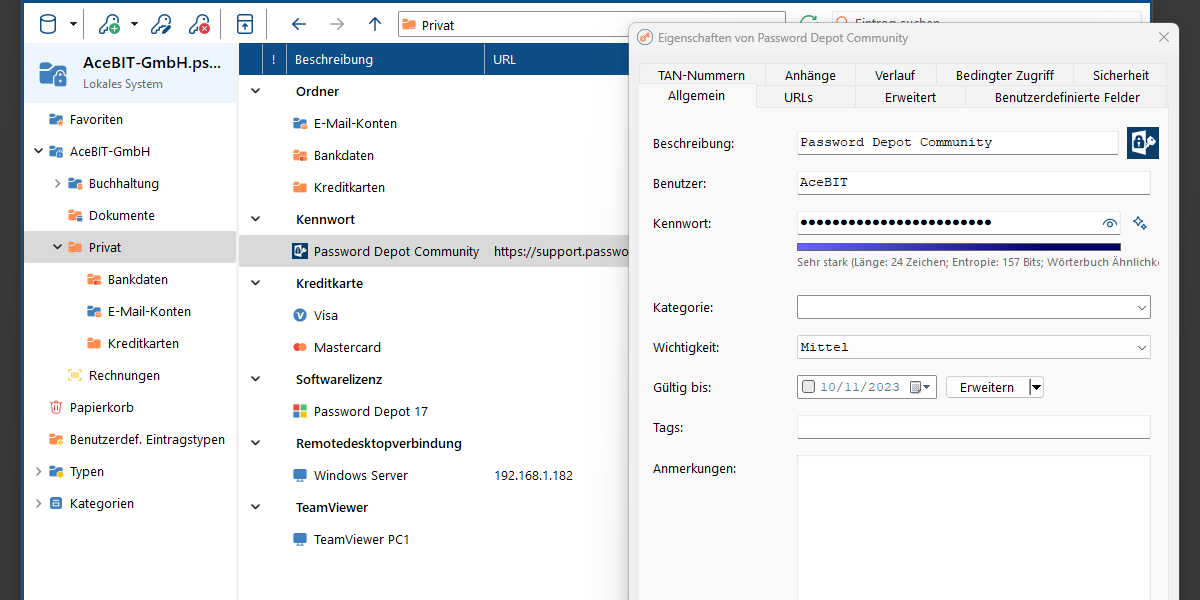The height and width of the screenshot is (600, 1200).
Task: Open the database dropdown arrow in toolbar
Action: click(73, 24)
